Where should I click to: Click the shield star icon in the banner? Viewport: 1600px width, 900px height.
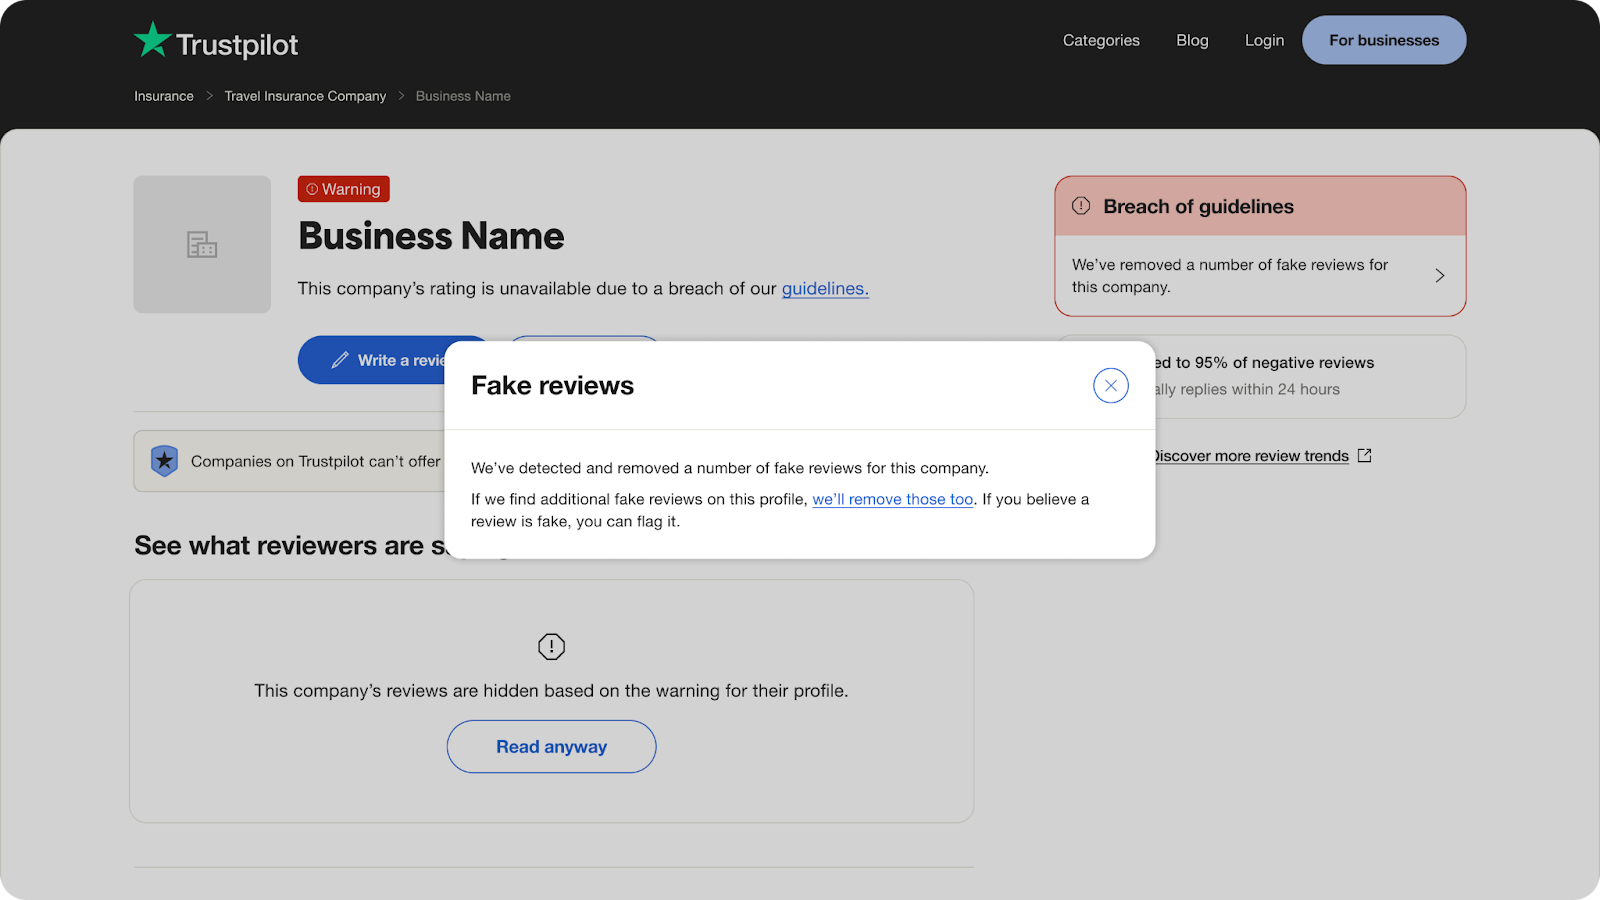click(164, 461)
